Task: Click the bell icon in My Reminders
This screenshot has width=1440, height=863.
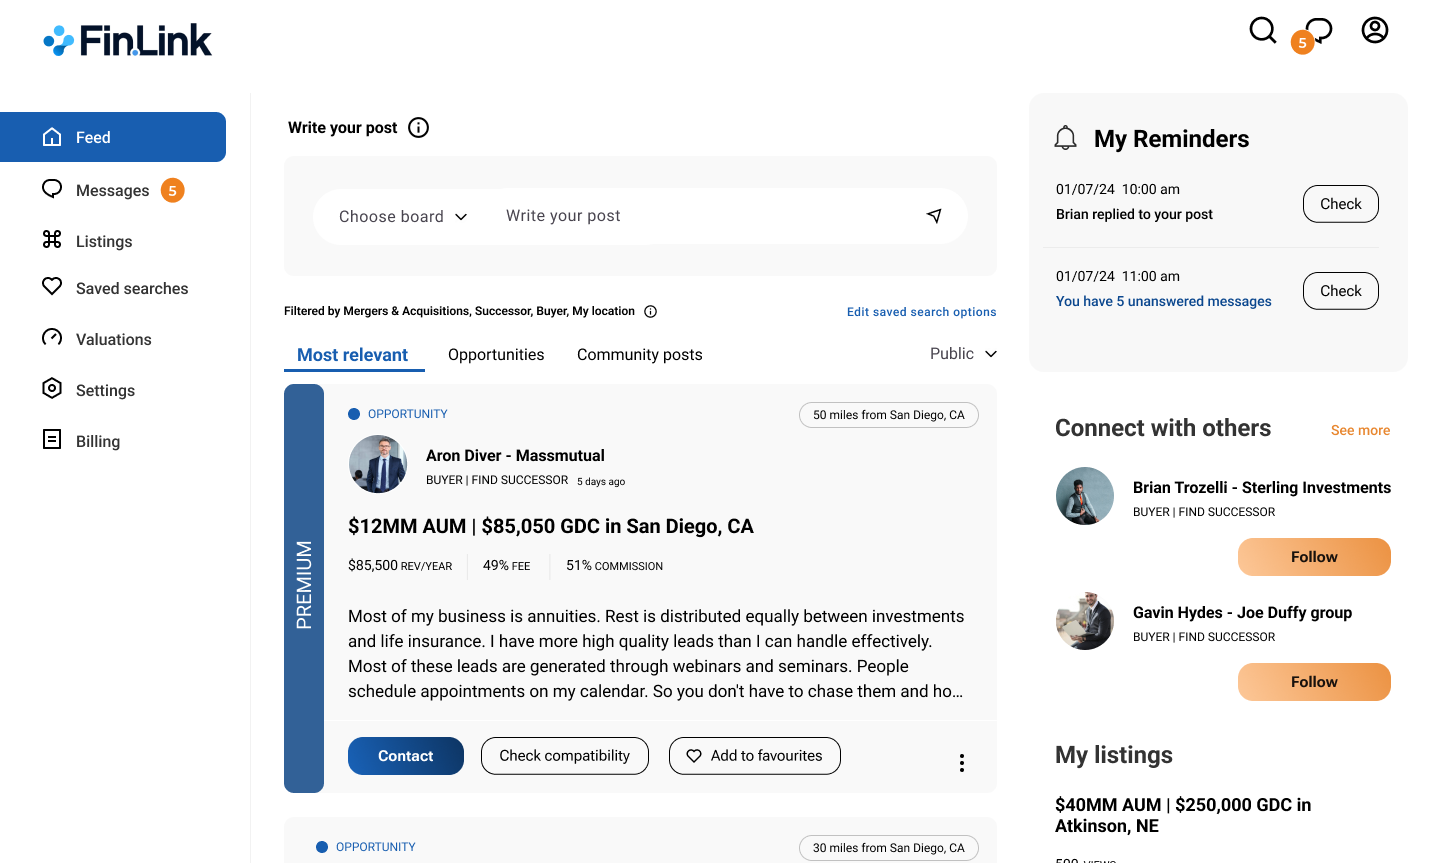Action: pos(1066,138)
